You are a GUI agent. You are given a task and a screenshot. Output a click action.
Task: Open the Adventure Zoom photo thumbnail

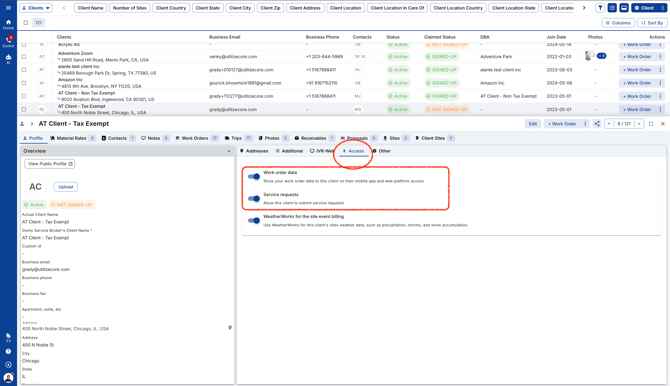[590, 56]
